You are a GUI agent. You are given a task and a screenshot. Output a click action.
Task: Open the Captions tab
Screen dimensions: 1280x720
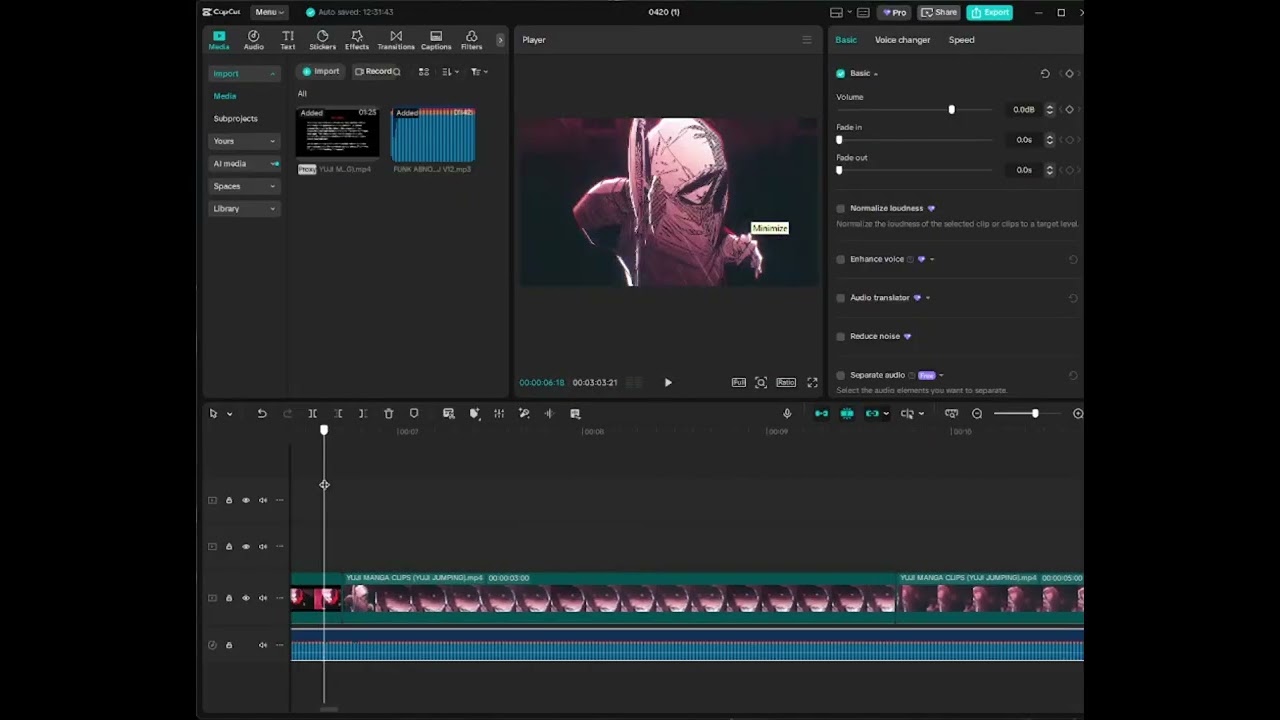(436, 40)
